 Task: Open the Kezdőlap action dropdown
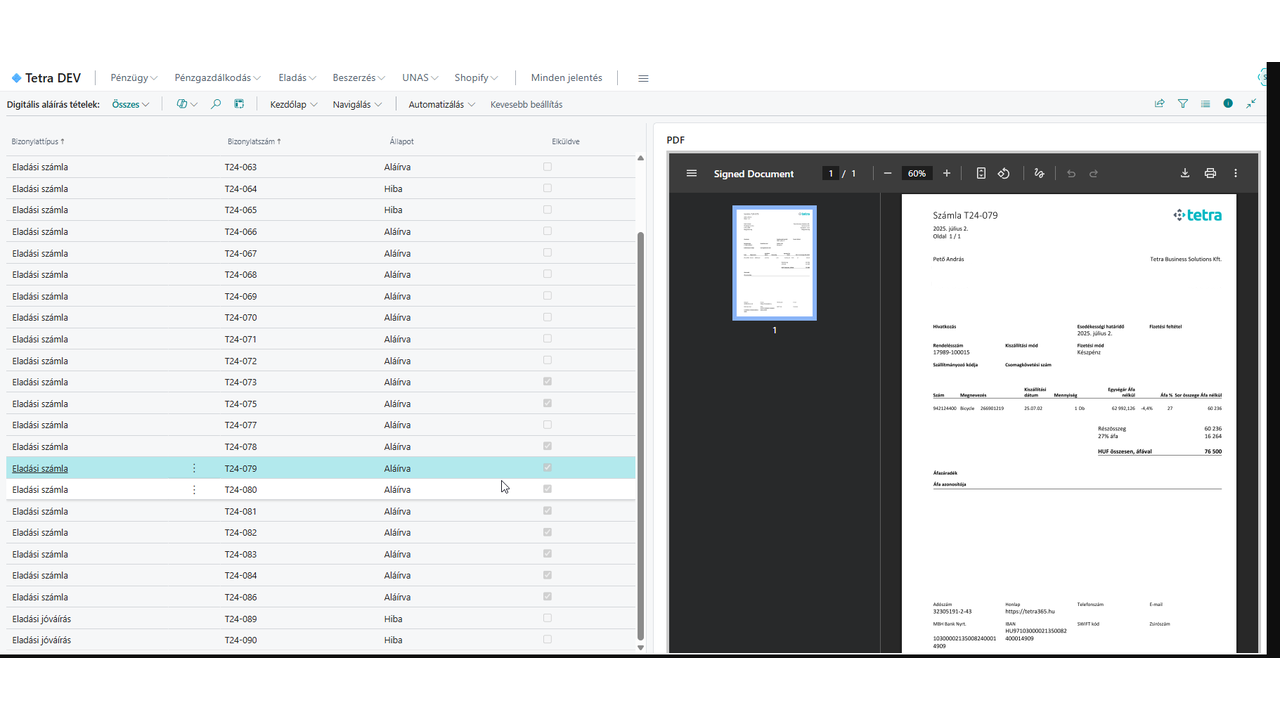click(294, 104)
